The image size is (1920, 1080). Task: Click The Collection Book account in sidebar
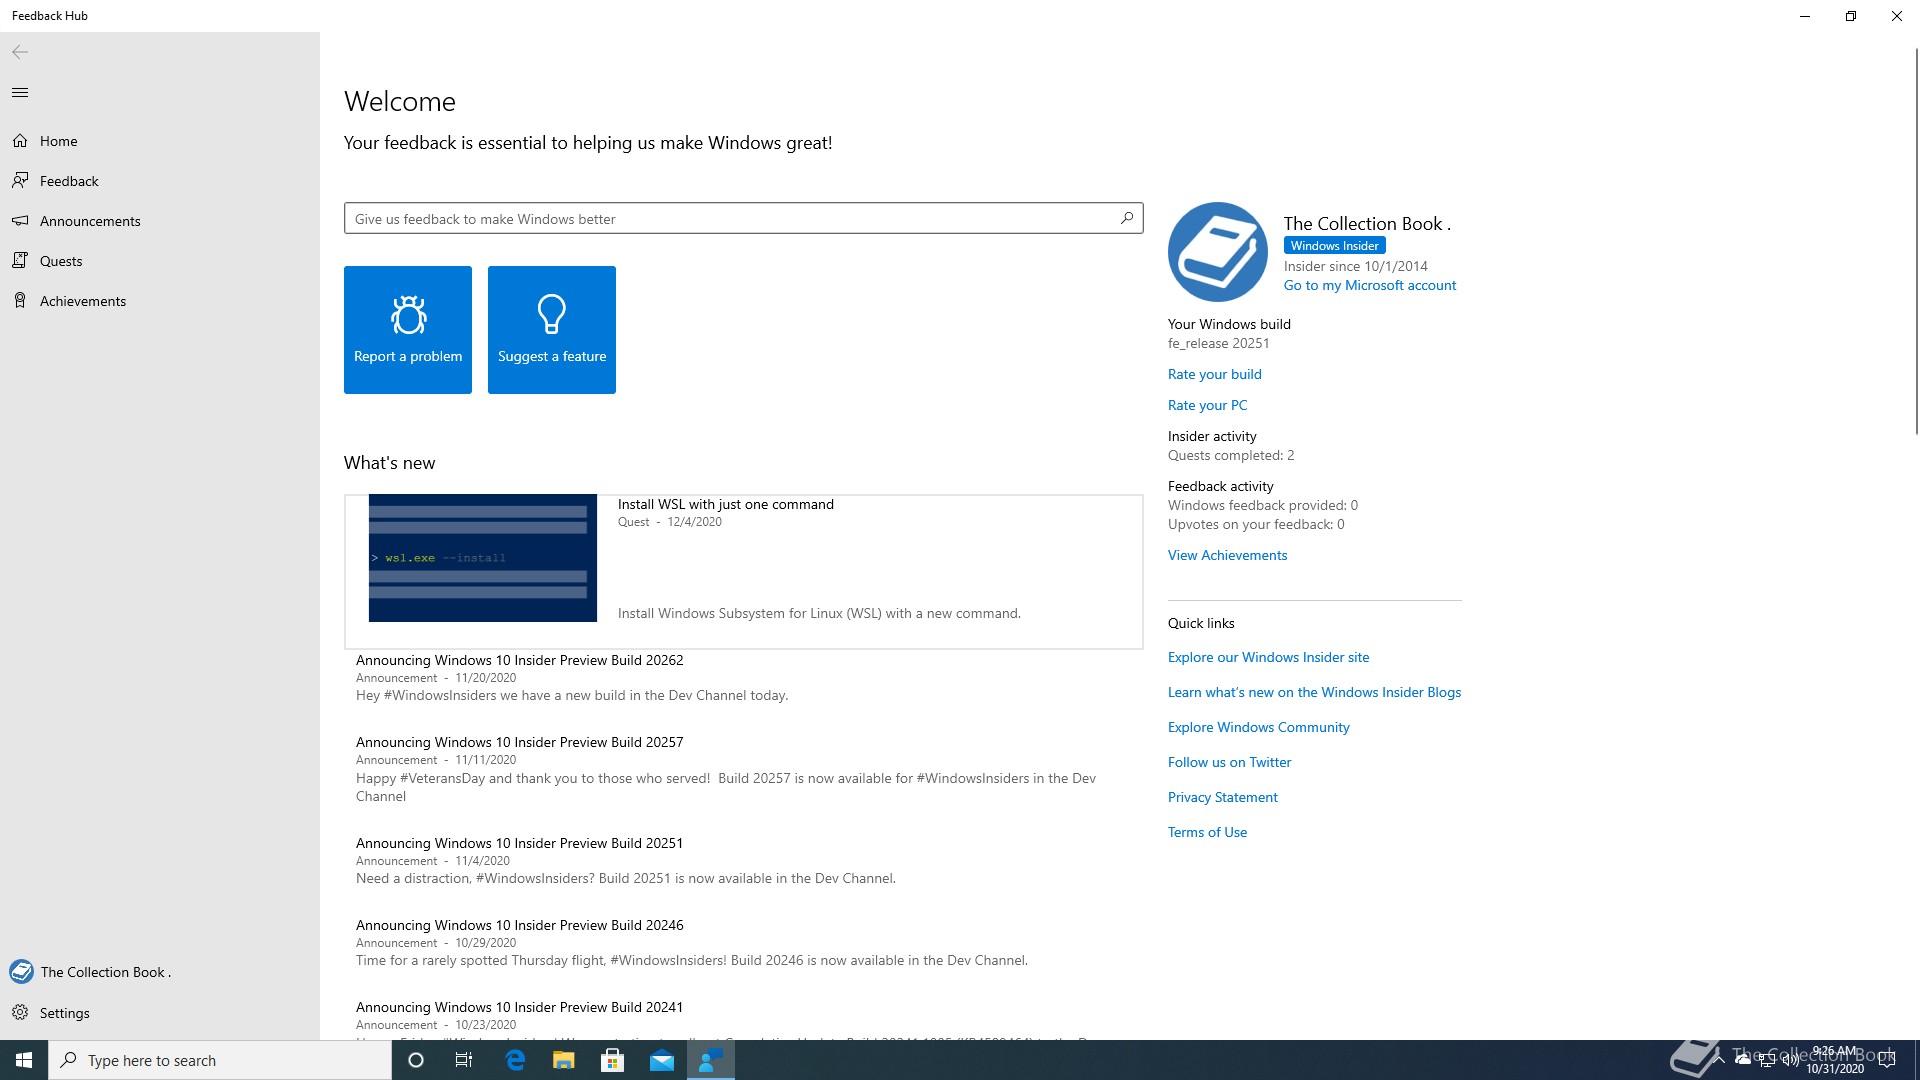pyautogui.click(x=160, y=972)
